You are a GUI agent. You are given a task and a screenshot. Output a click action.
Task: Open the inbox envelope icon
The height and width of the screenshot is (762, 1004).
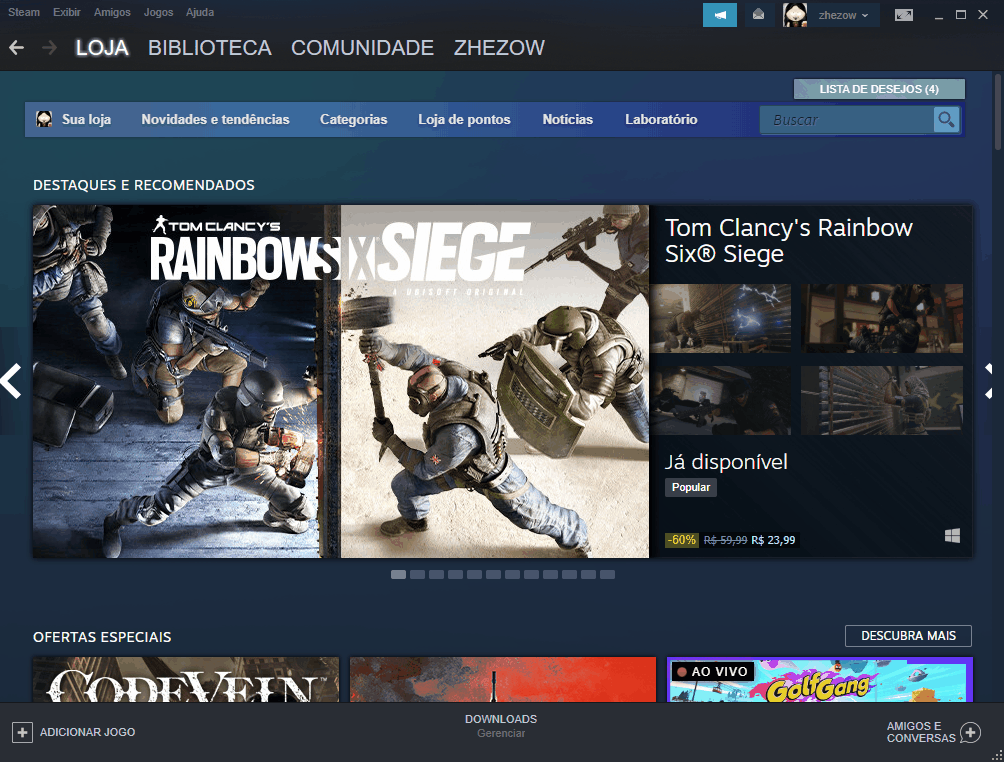(x=759, y=15)
